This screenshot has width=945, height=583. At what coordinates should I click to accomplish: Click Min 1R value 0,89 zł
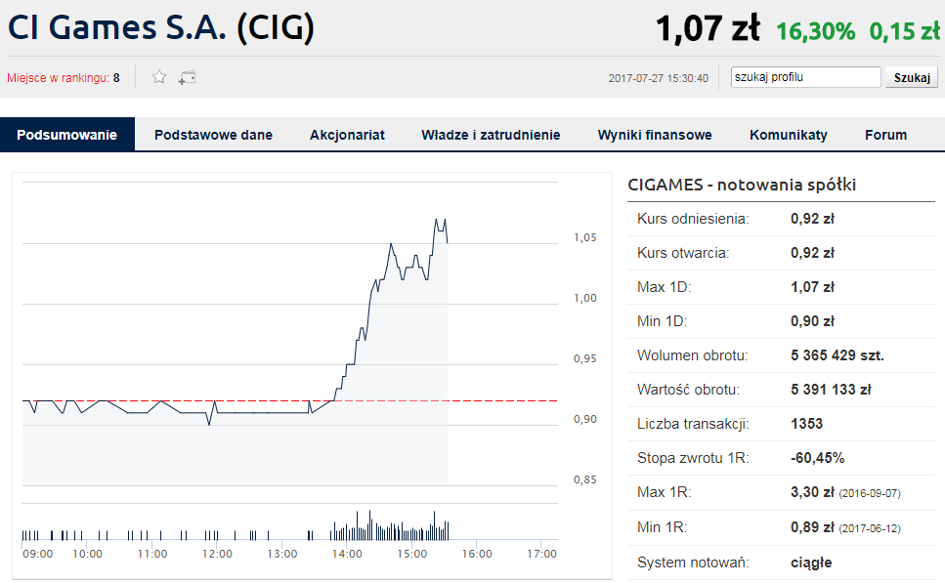click(812, 527)
